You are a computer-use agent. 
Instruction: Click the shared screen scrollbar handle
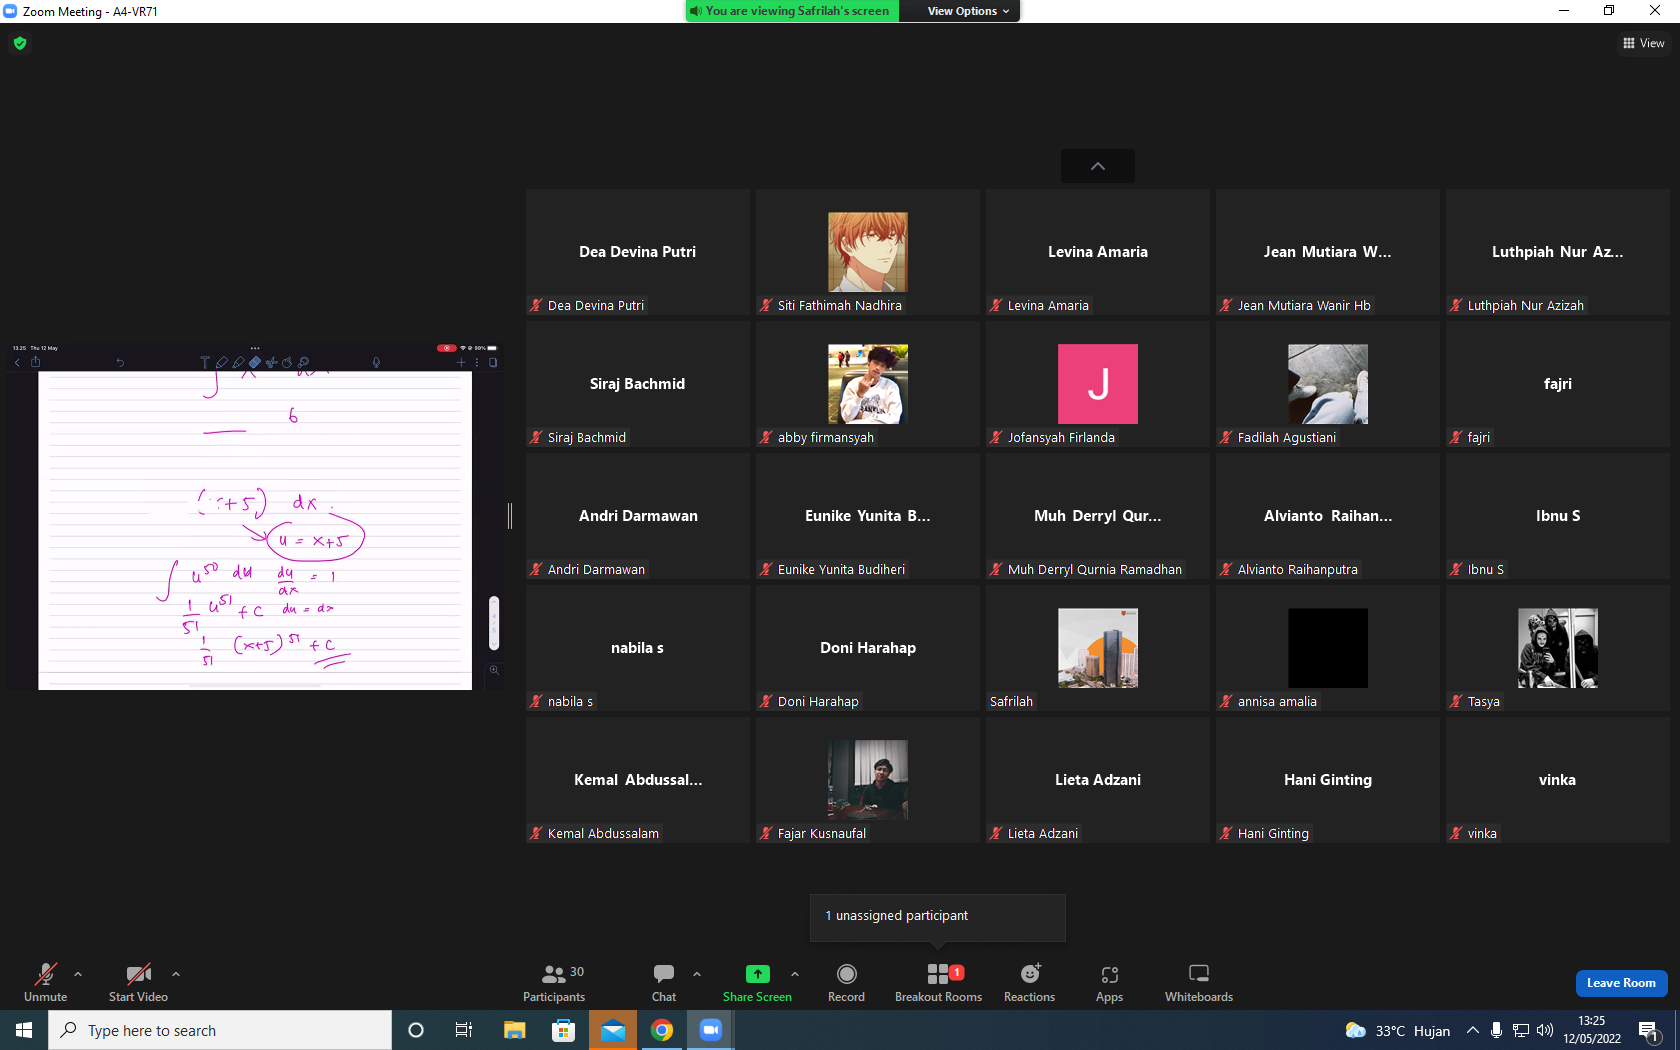(494, 623)
